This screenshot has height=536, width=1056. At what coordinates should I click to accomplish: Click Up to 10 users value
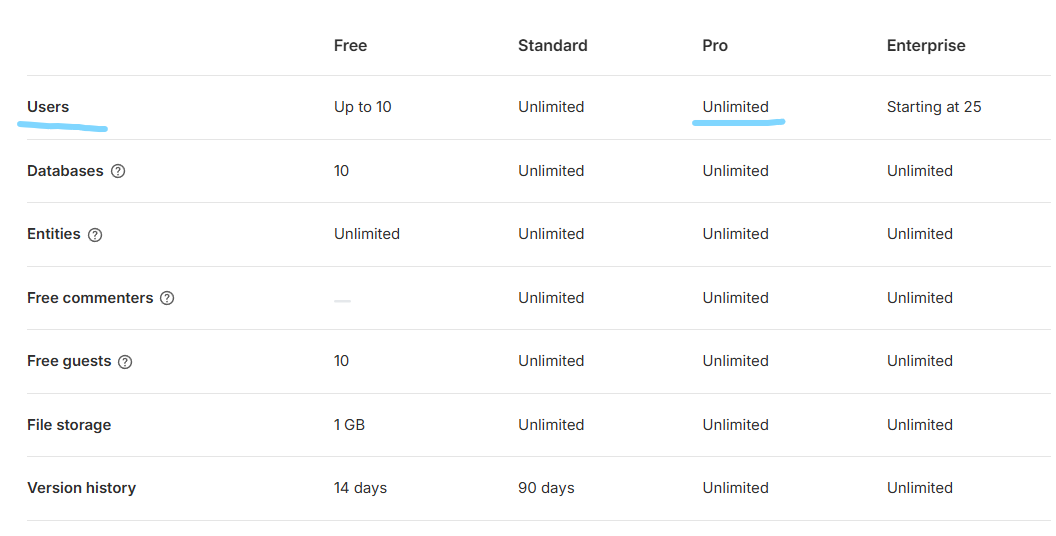point(362,107)
